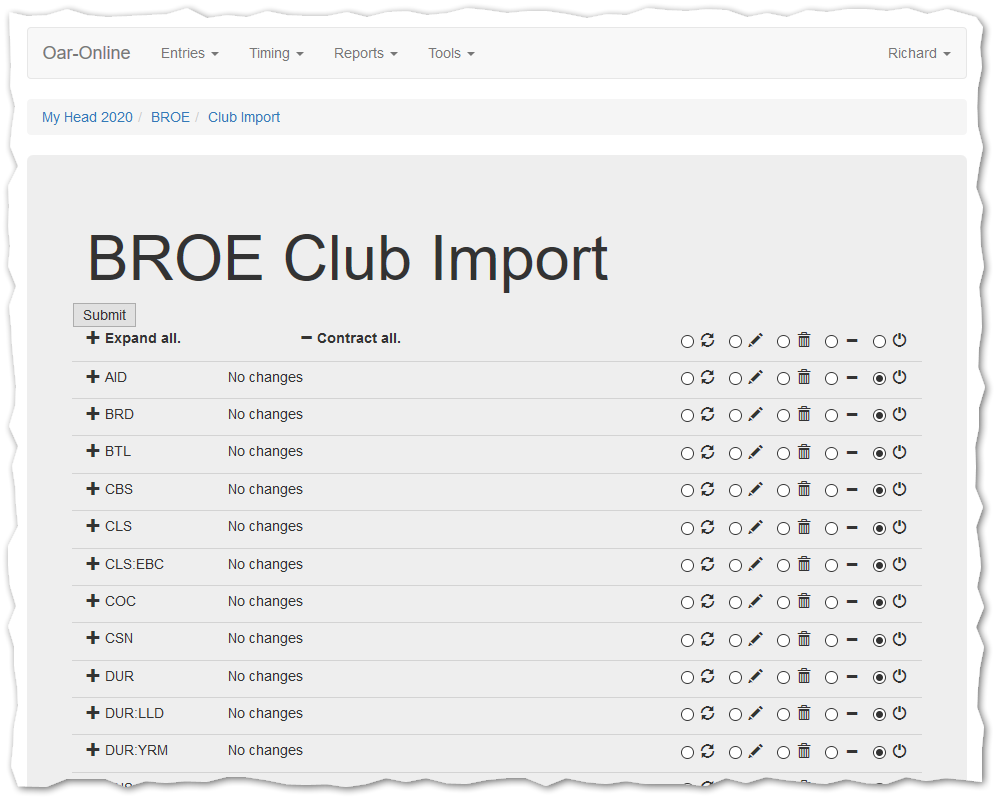The image size is (997, 799).
Task: Click the minus icon in CBS row
Action: [852, 490]
